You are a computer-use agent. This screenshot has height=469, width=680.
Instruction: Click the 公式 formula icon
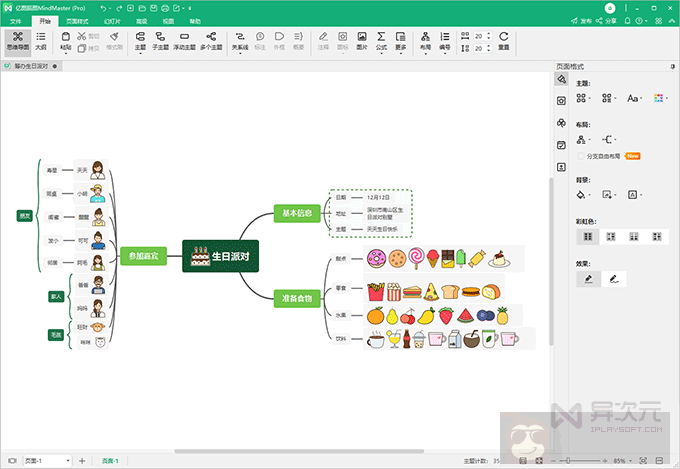pos(381,40)
